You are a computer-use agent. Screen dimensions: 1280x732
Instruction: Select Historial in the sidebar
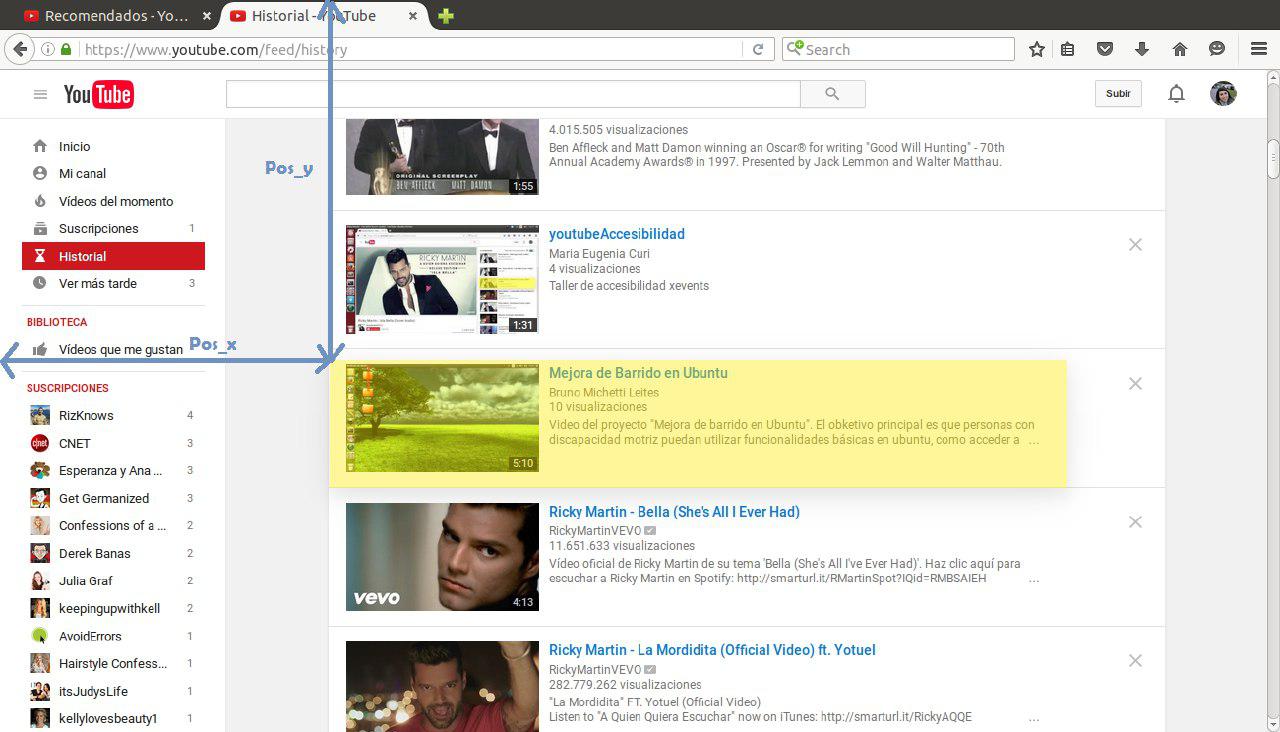coord(113,256)
